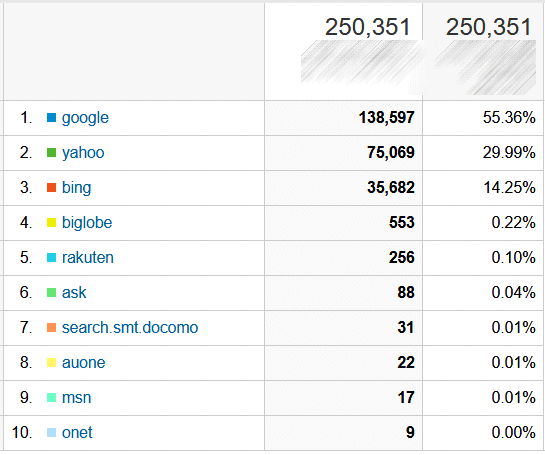The width and height of the screenshot is (545, 455).
Task: Click the cyan swatch beside rakuten
Action: click(x=51, y=258)
